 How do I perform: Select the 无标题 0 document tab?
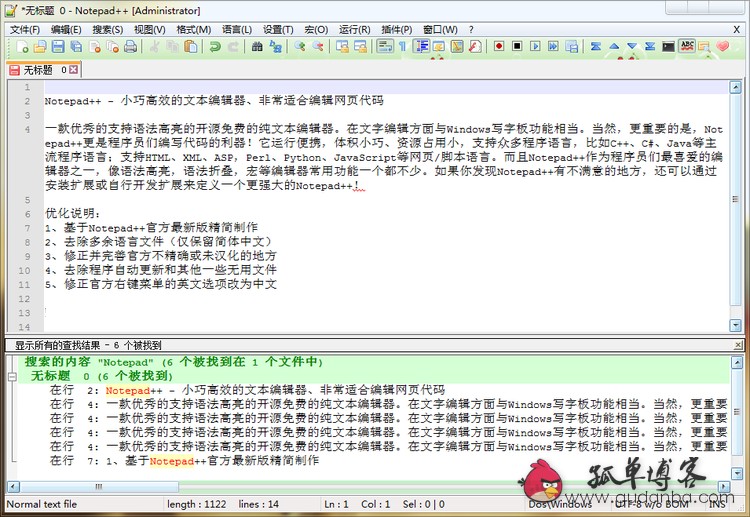click(x=44, y=70)
